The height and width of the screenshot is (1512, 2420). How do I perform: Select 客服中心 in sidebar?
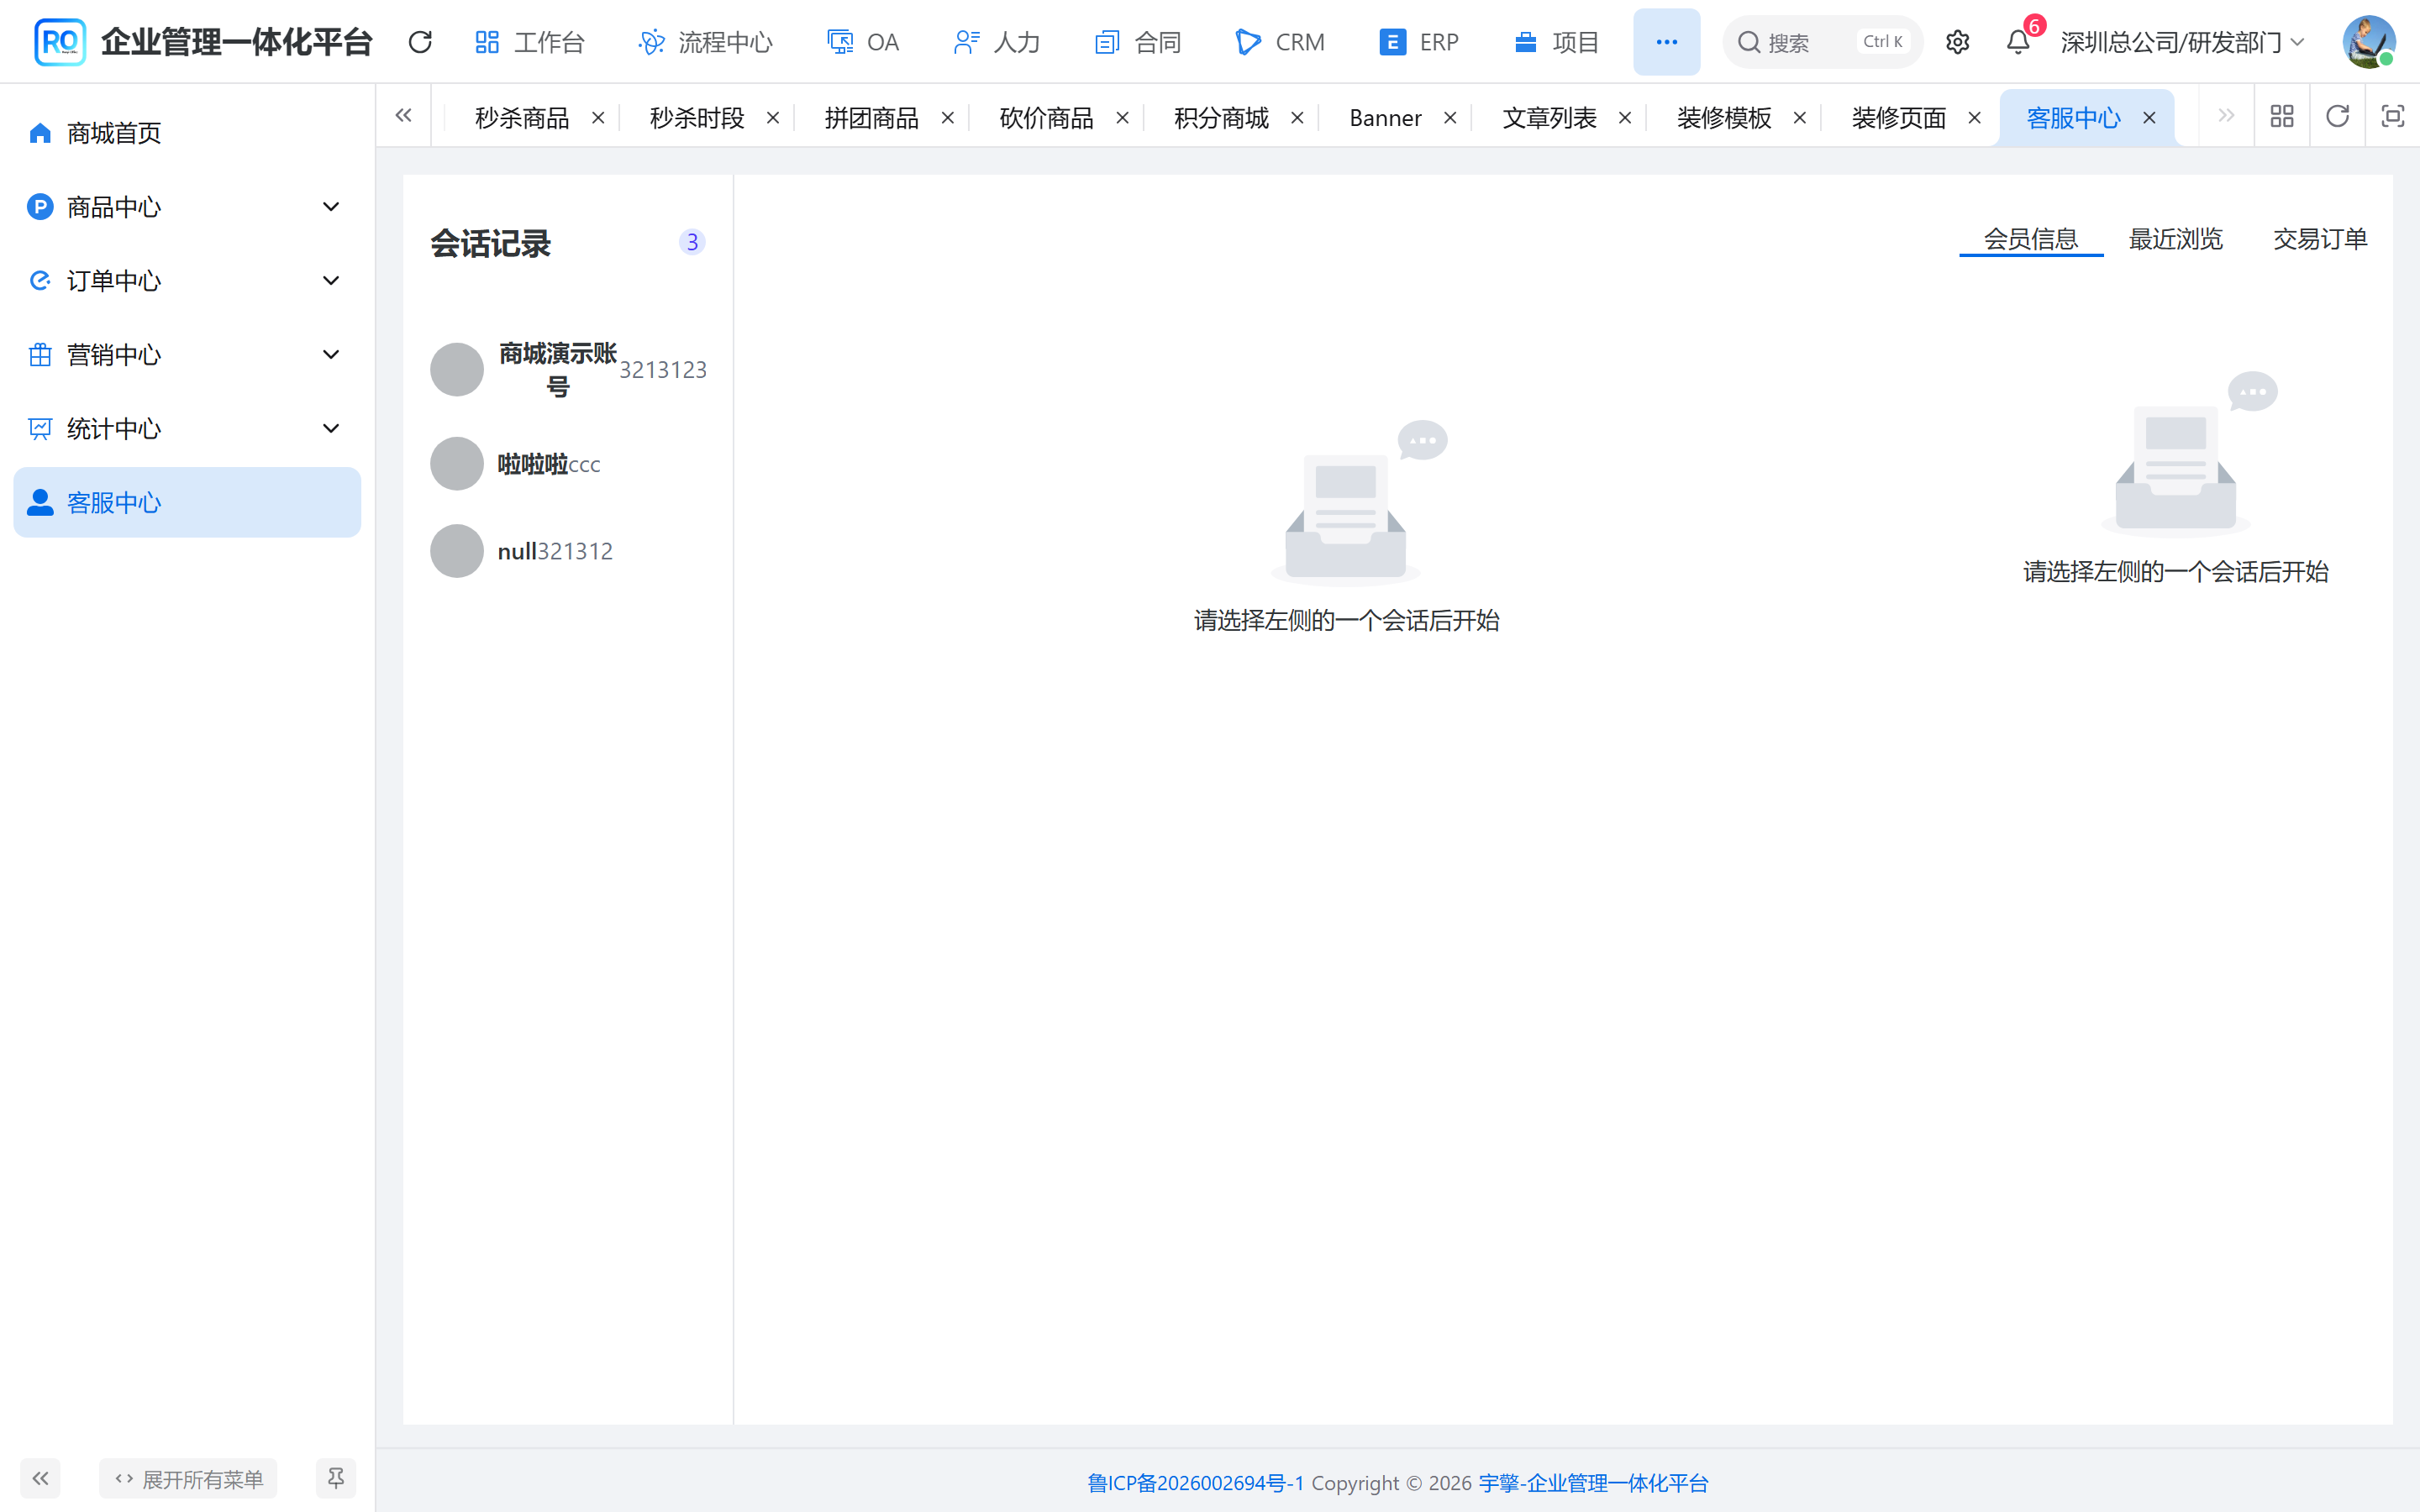tap(187, 502)
